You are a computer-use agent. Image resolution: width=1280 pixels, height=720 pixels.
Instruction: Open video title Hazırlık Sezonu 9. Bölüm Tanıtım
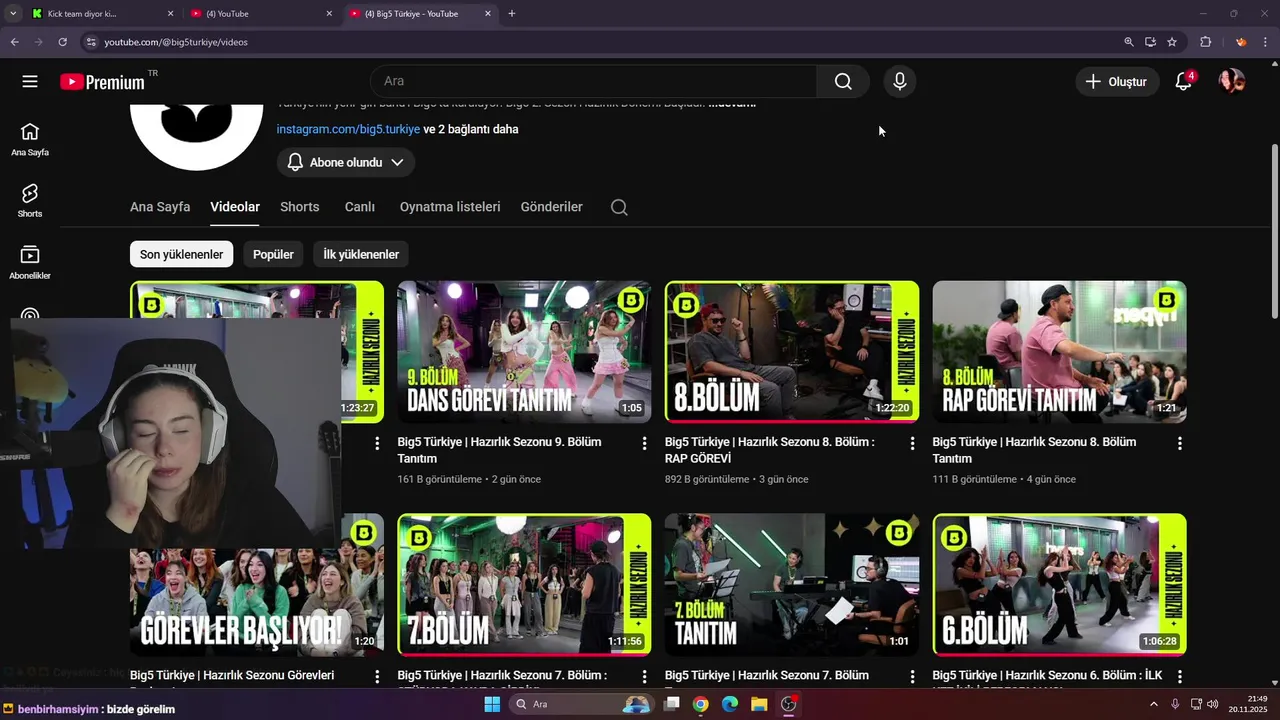tap(499, 450)
